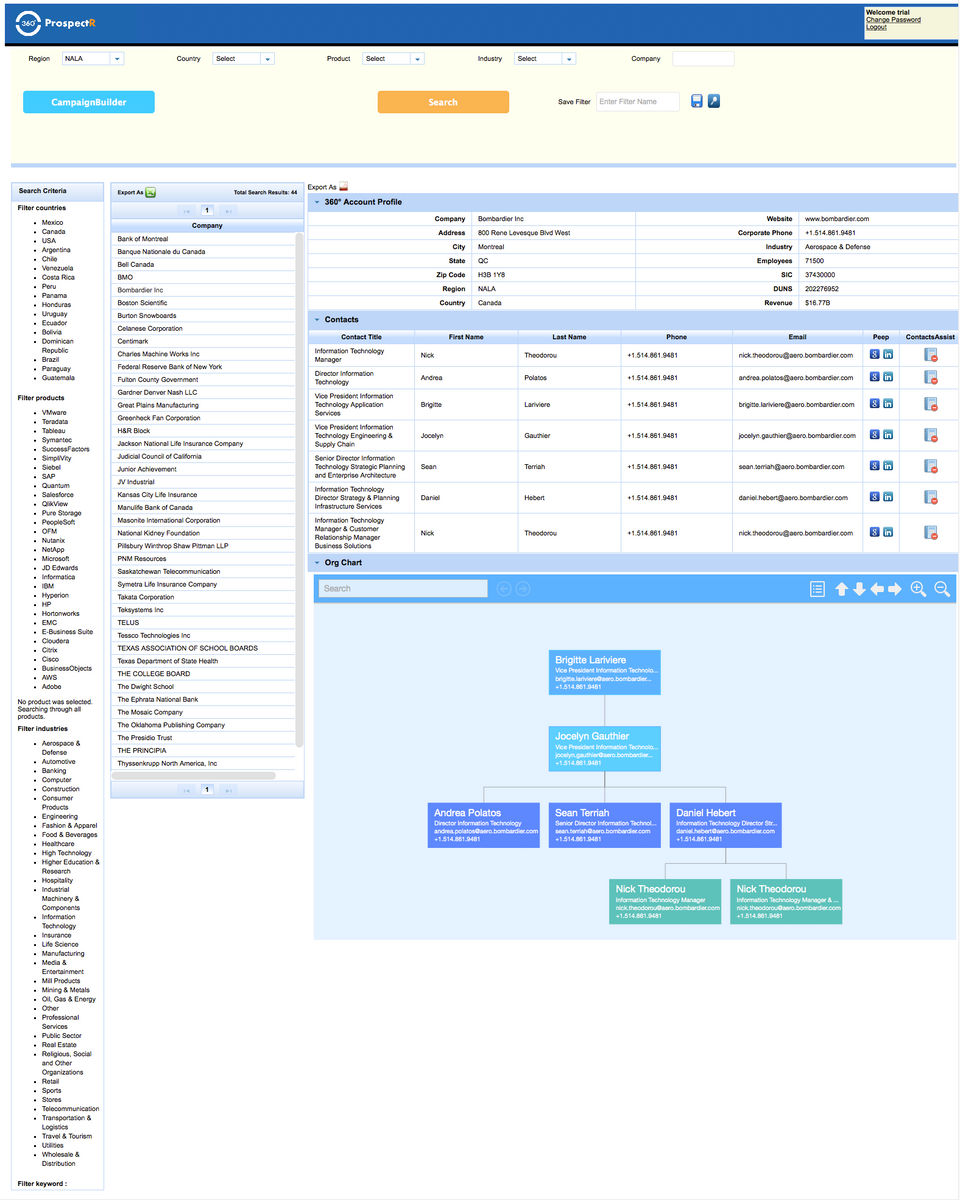This screenshot has width=960, height=1200.
Task: Open saved filters with the key icon
Action: [714, 101]
